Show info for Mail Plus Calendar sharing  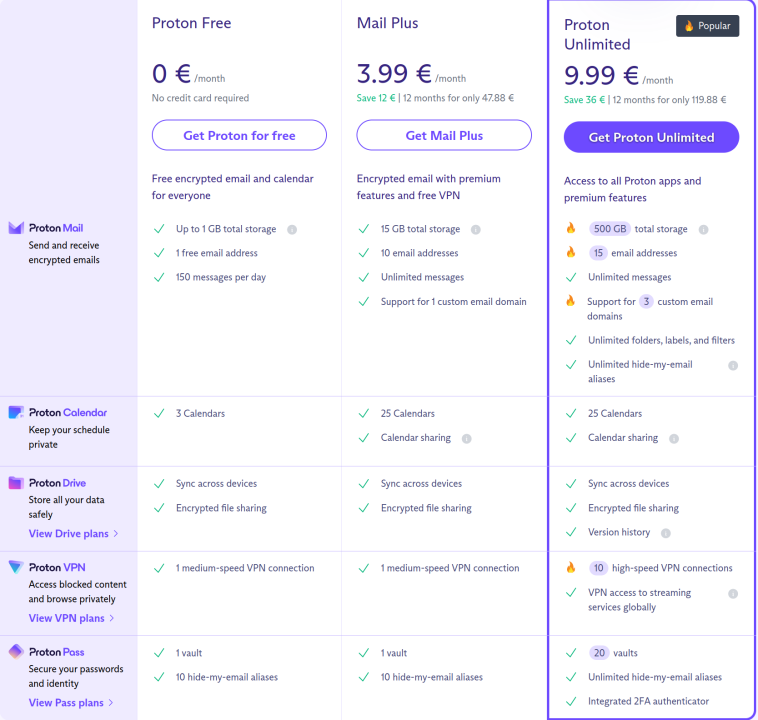(x=467, y=438)
